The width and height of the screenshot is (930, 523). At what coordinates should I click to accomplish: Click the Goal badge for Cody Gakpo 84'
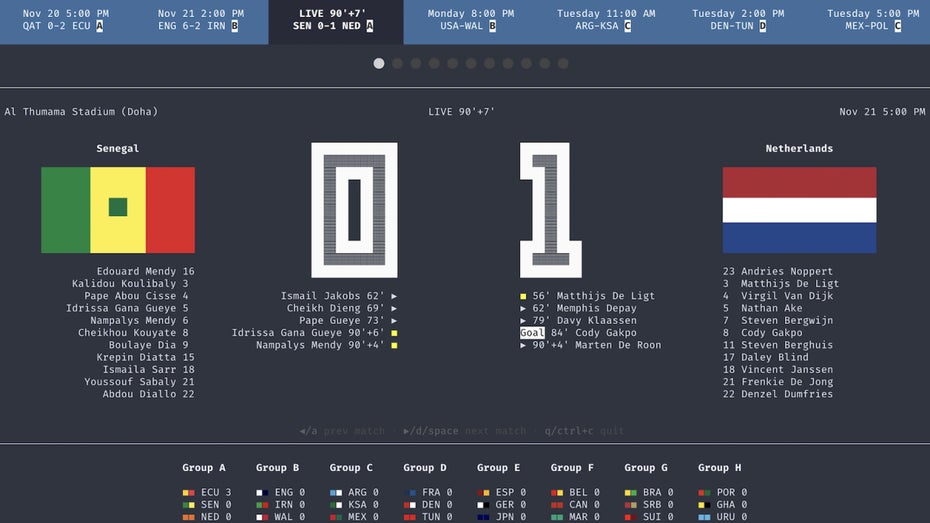[x=533, y=333]
